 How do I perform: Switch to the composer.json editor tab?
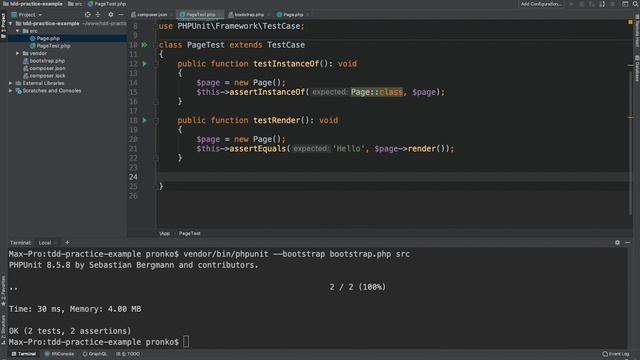151,15
